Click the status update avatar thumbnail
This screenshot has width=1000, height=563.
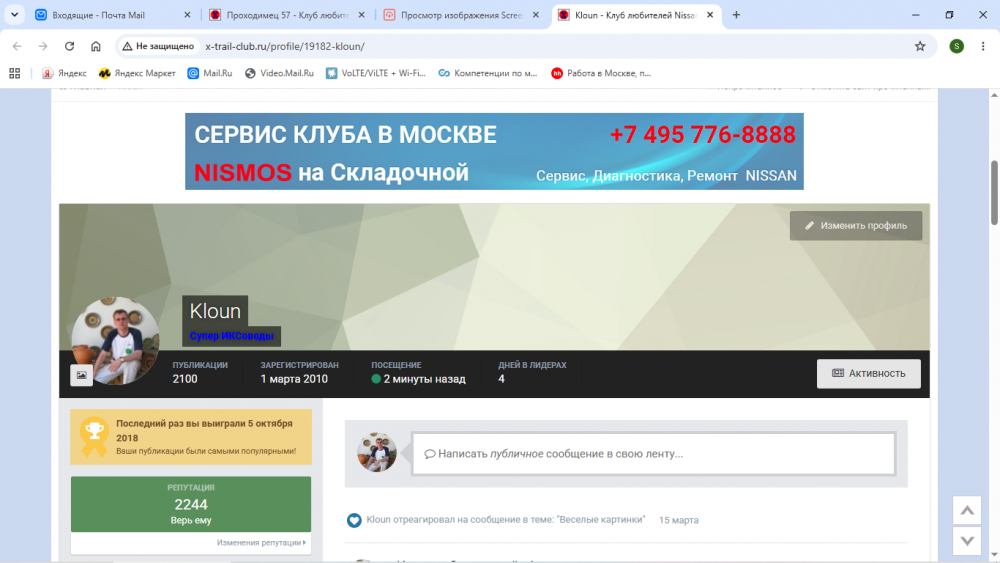(377, 452)
